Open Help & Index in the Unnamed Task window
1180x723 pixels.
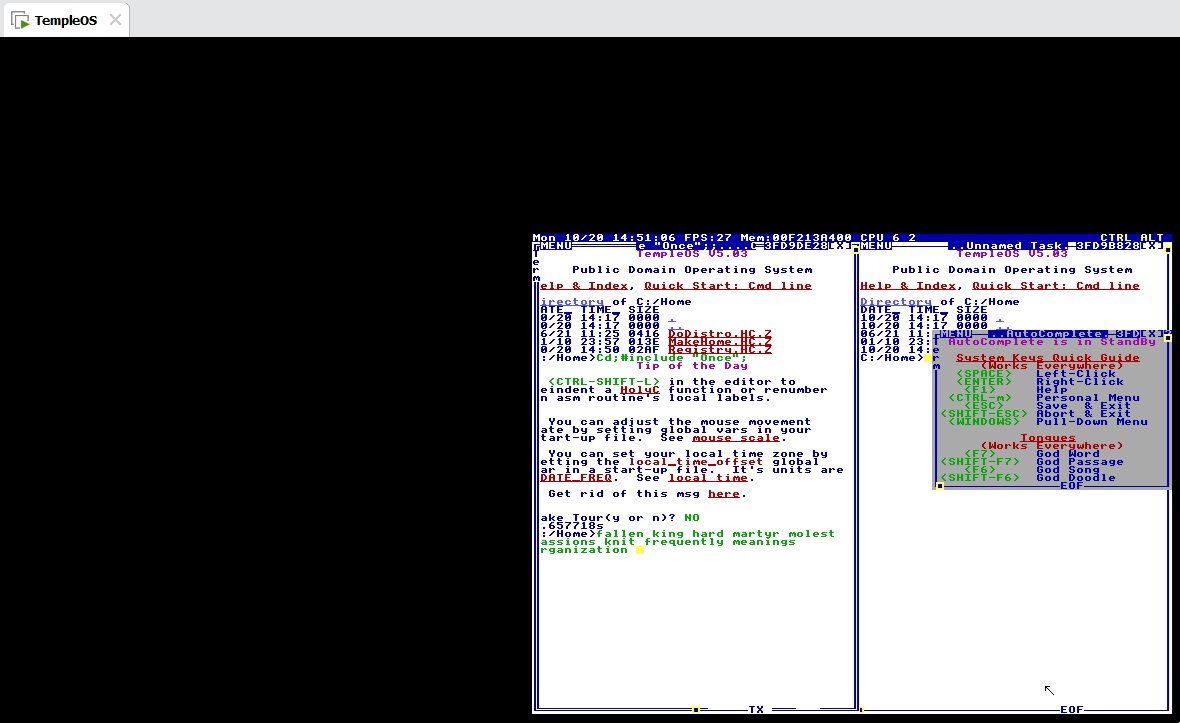coord(908,286)
